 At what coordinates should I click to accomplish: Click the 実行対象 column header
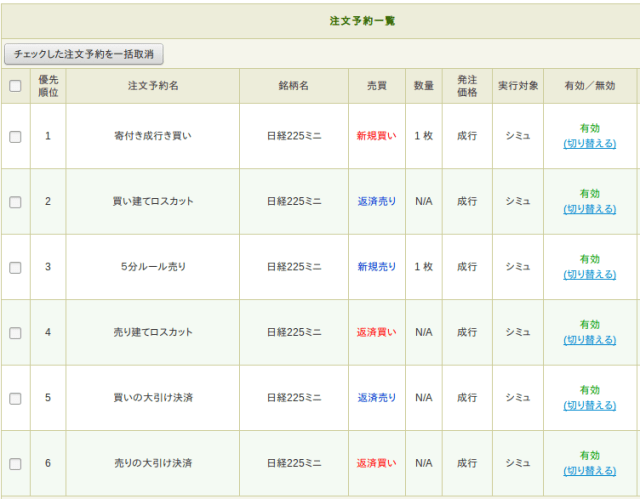click(518, 86)
